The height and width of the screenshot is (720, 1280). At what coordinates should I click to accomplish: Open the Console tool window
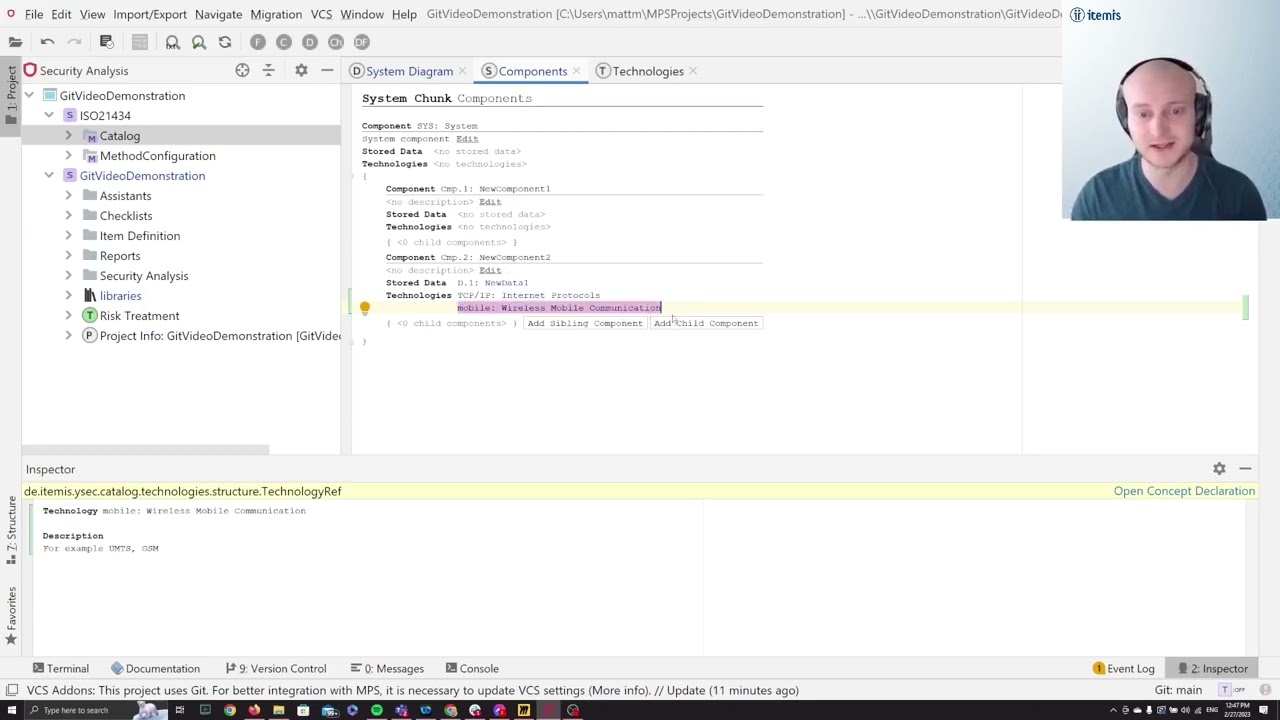click(470, 668)
